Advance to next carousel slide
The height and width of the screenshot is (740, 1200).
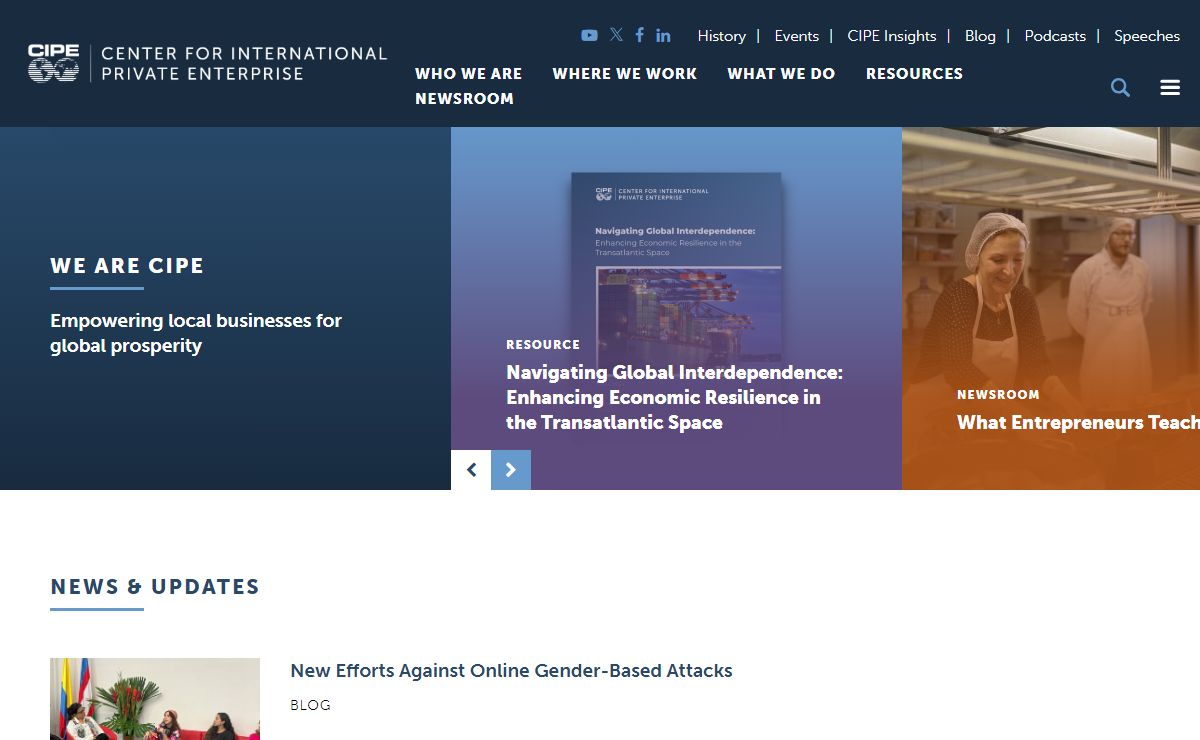click(x=511, y=470)
